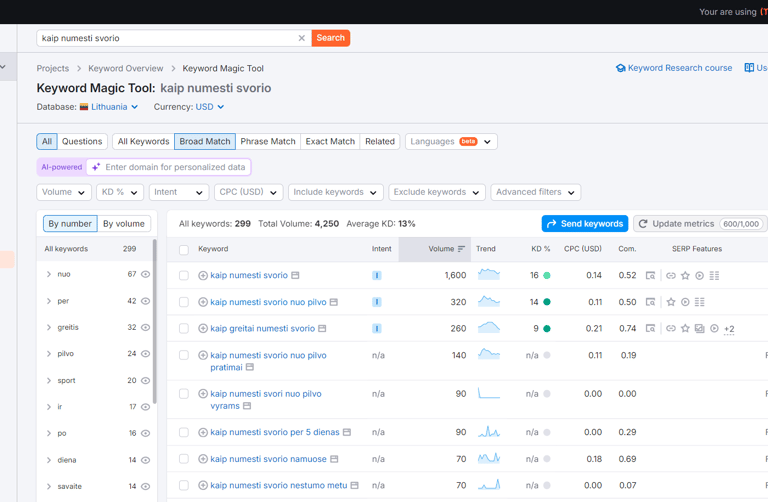Add 'kaip numesti svorio namuose' with plus icon

point(203,459)
